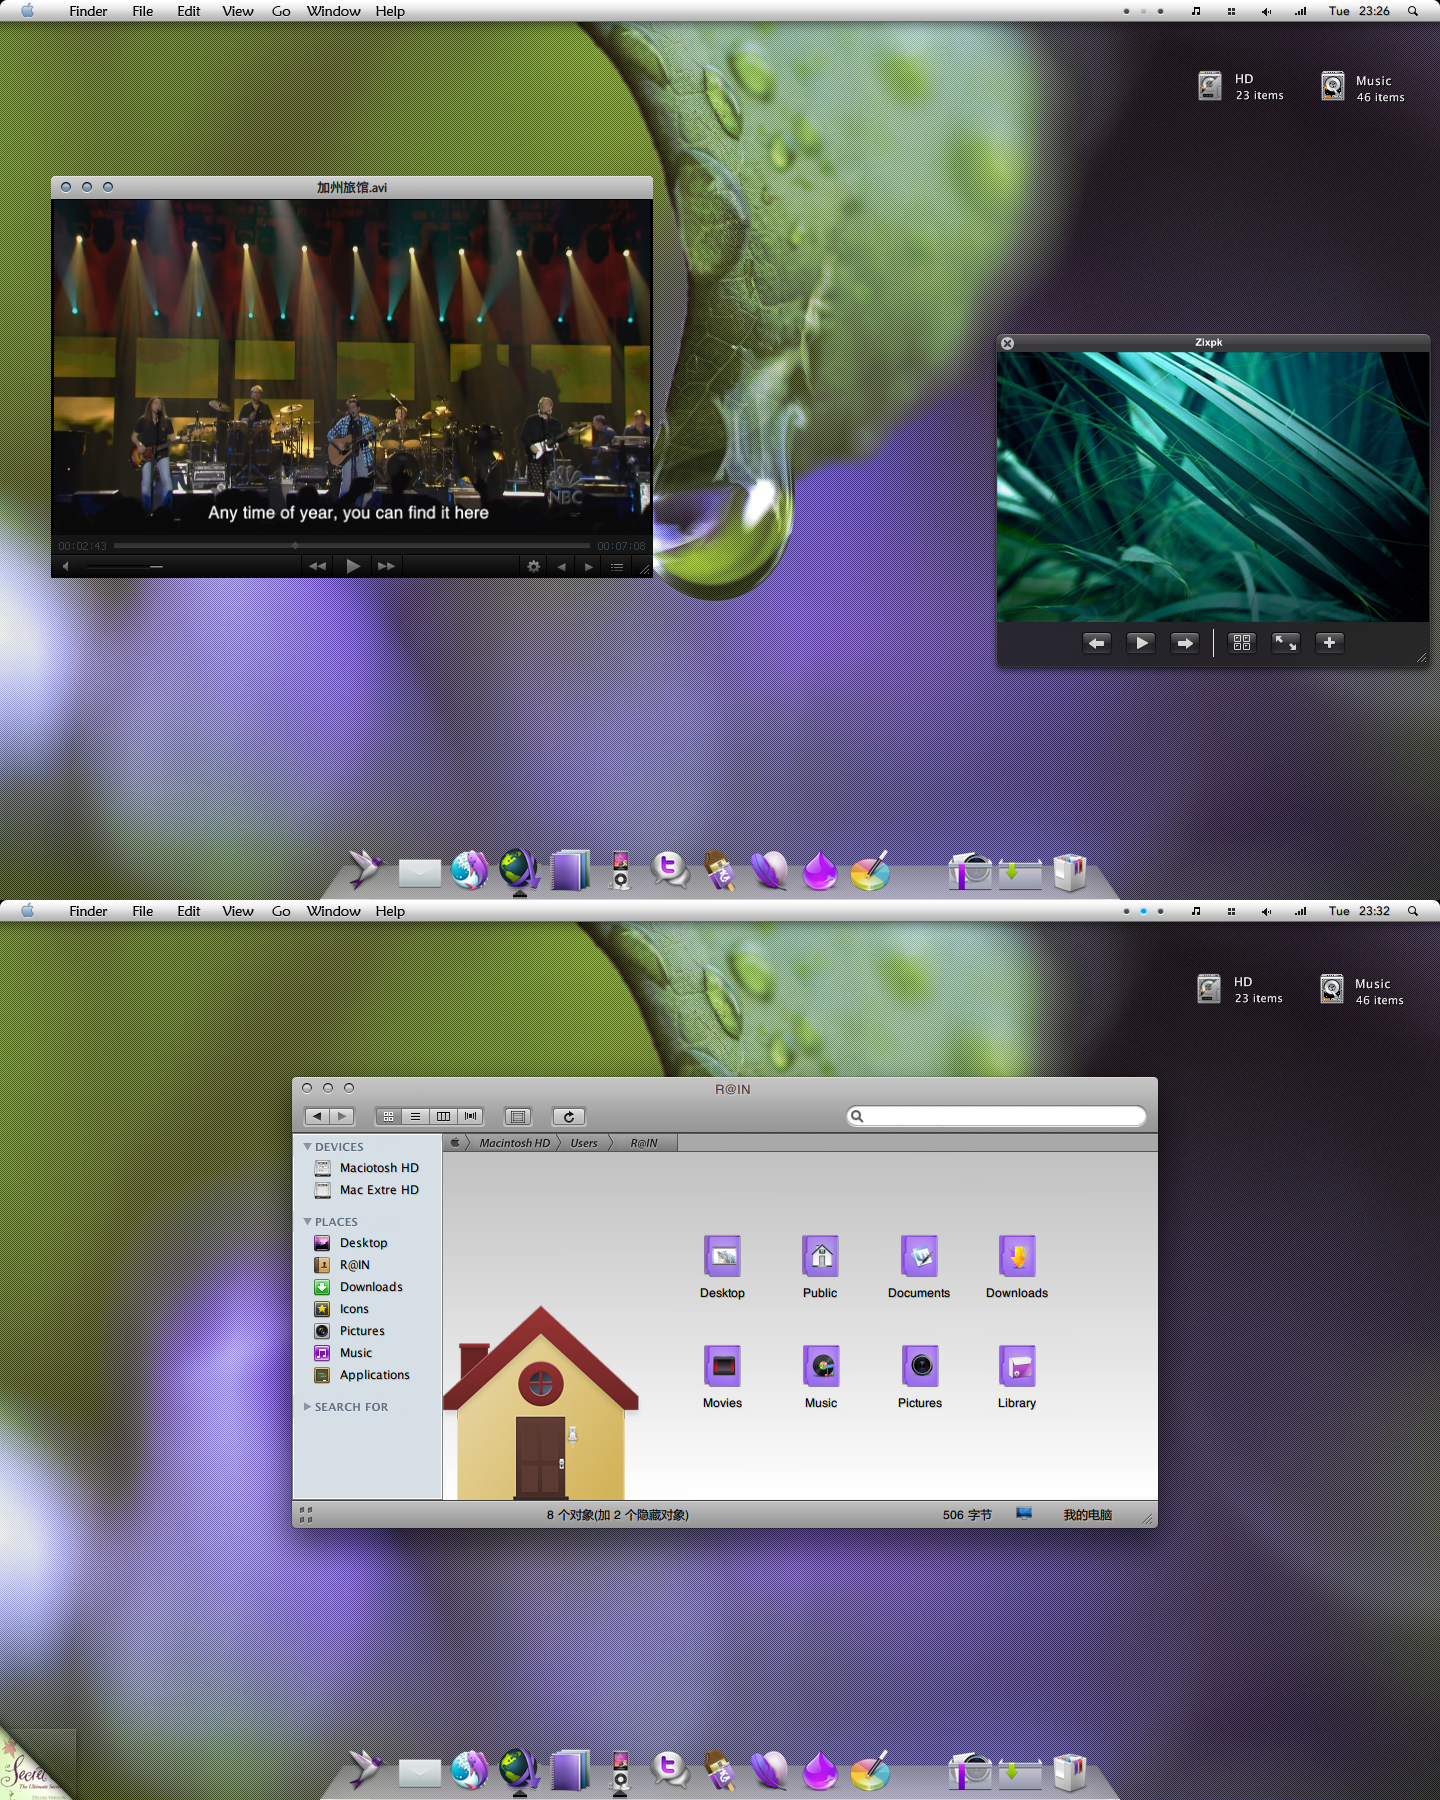Seek along the video progress bar
This screenshot has height=1800, width=1440.
click(352, 546)
